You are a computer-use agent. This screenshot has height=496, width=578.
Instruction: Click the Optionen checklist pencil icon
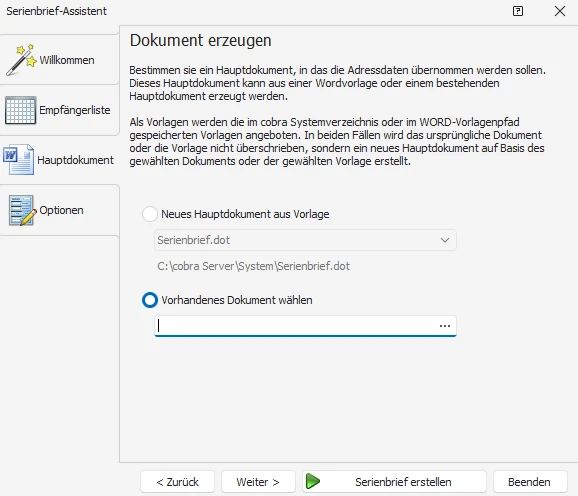pyautogui.click(x=22, y=210)
